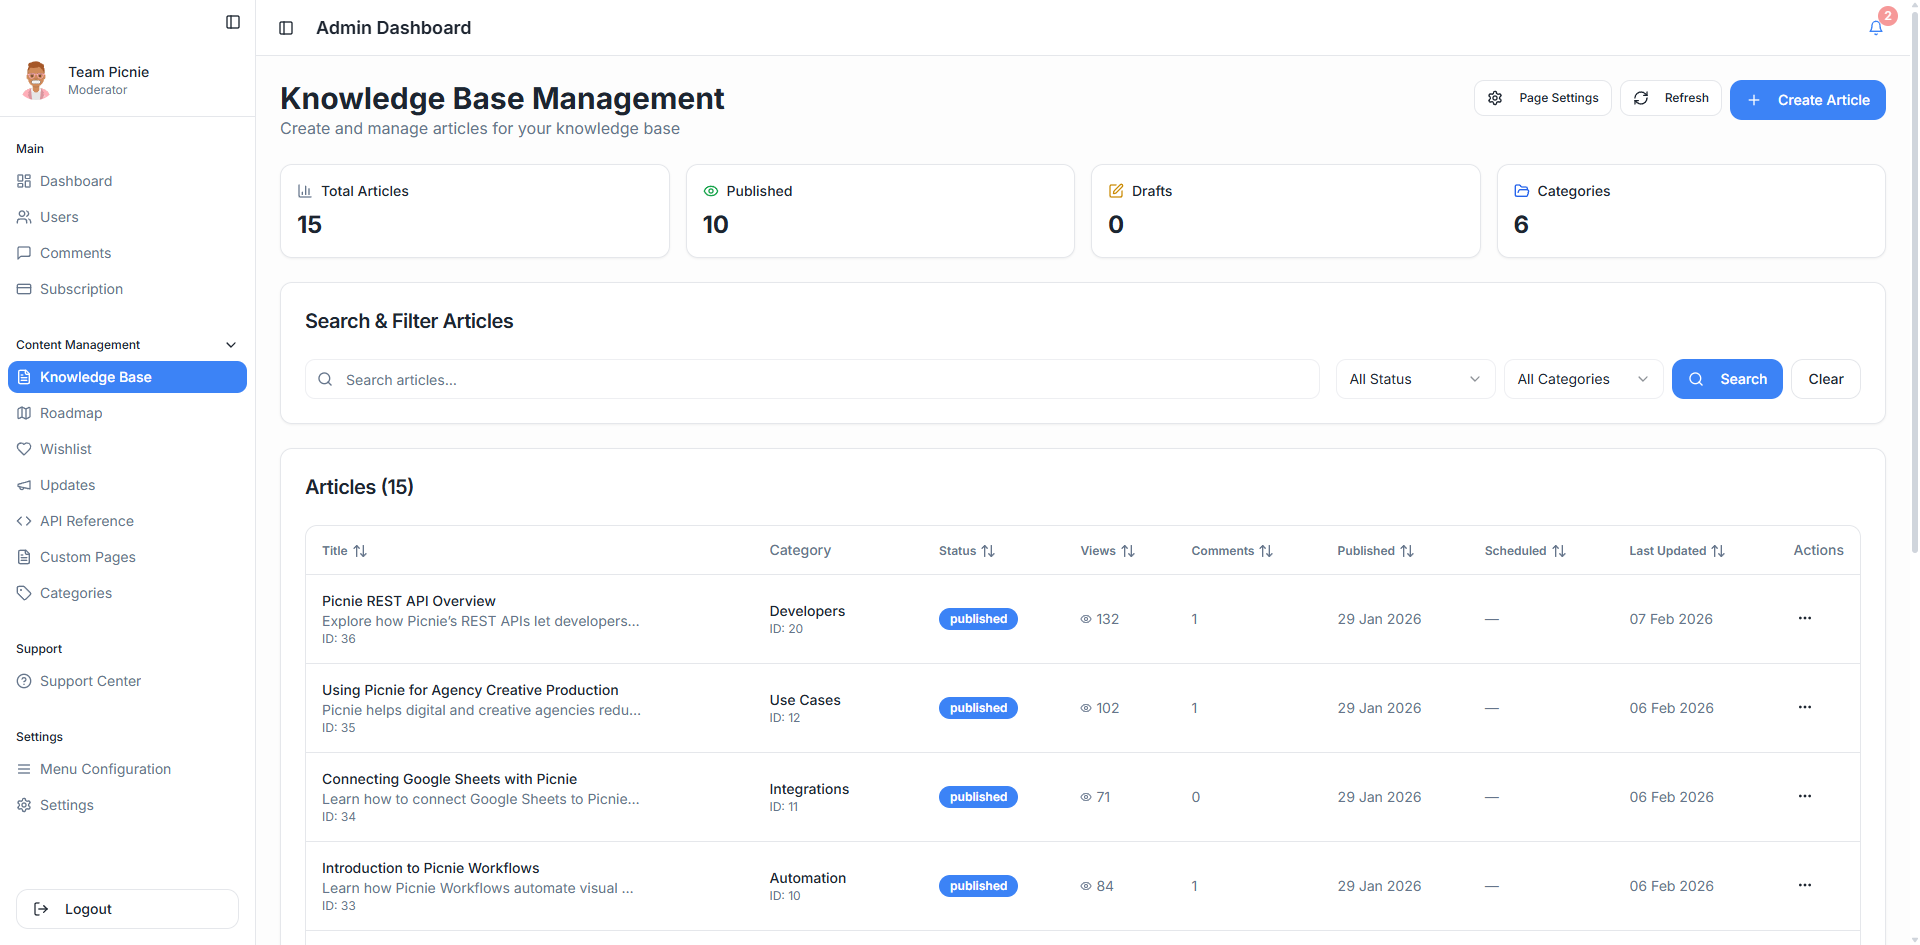Click the Create Article button
The image size is (1920, 945).
[x=1807, y=100]
